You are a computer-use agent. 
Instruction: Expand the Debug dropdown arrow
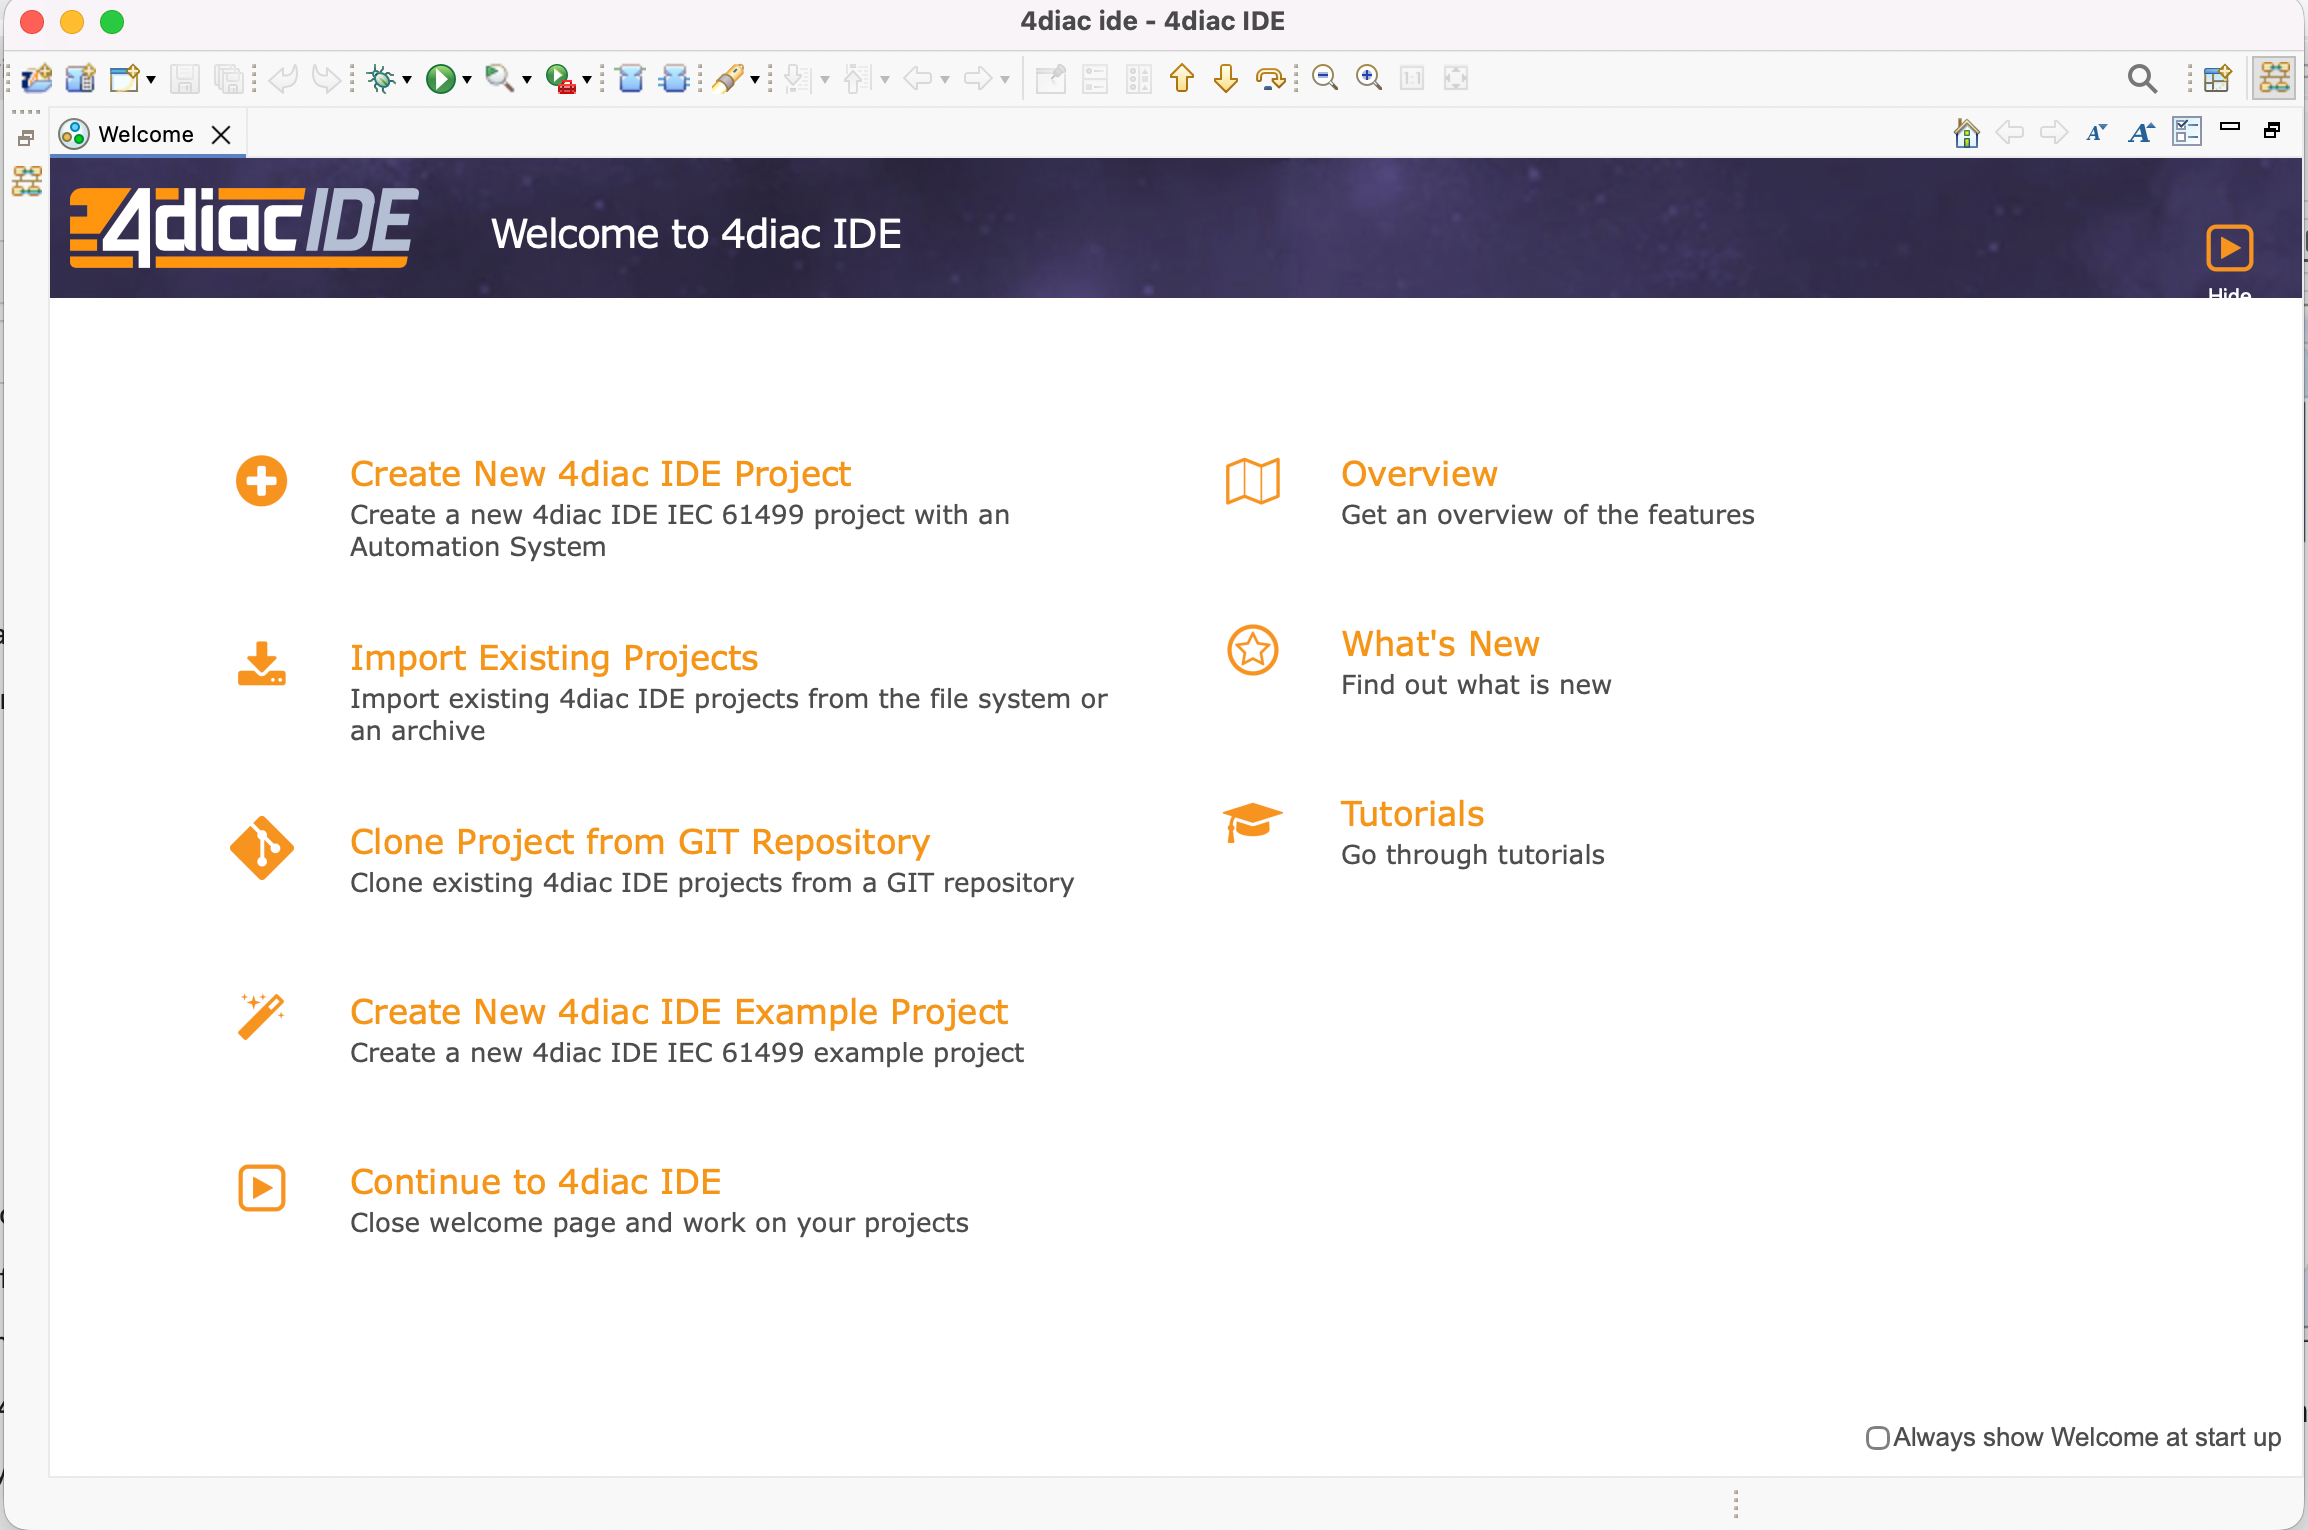click(407, 79)
